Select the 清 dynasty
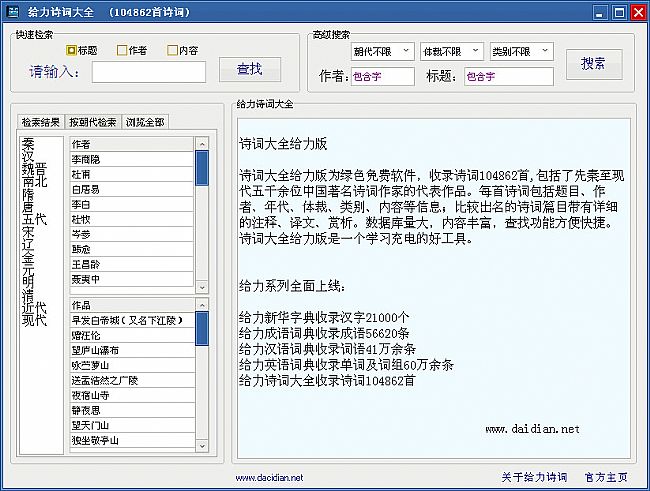This screenshot has width=650, height=491. pyautogui.click(x=28, y=295)
